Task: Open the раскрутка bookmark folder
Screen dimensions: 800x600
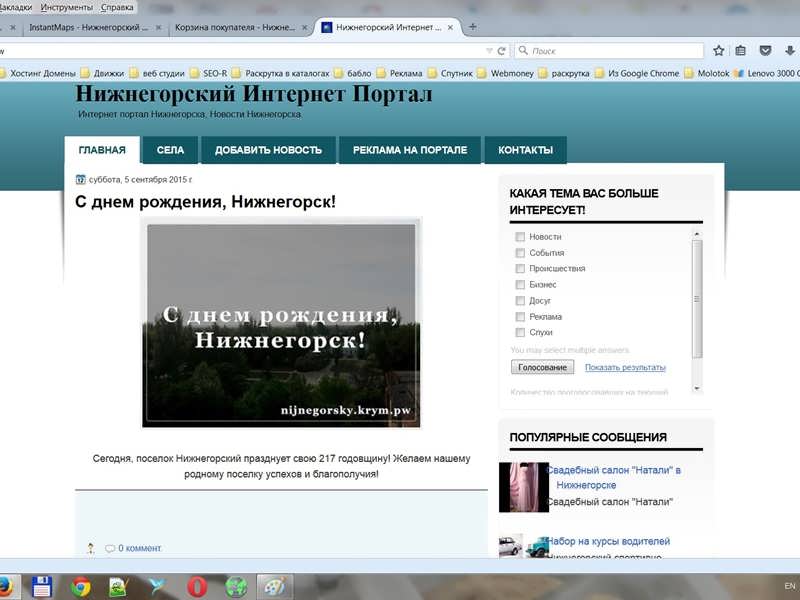Action: point(563,73)
